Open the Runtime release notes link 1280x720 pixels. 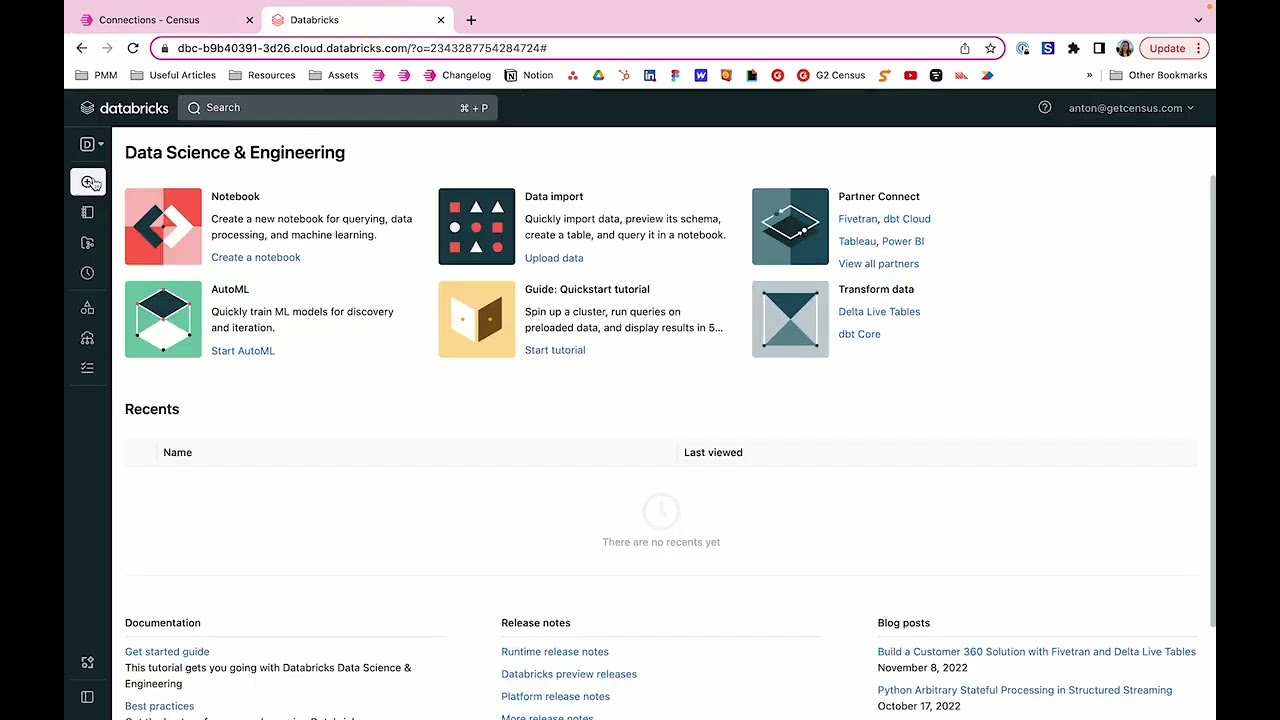pyautogui.click(x=555, y=652)
